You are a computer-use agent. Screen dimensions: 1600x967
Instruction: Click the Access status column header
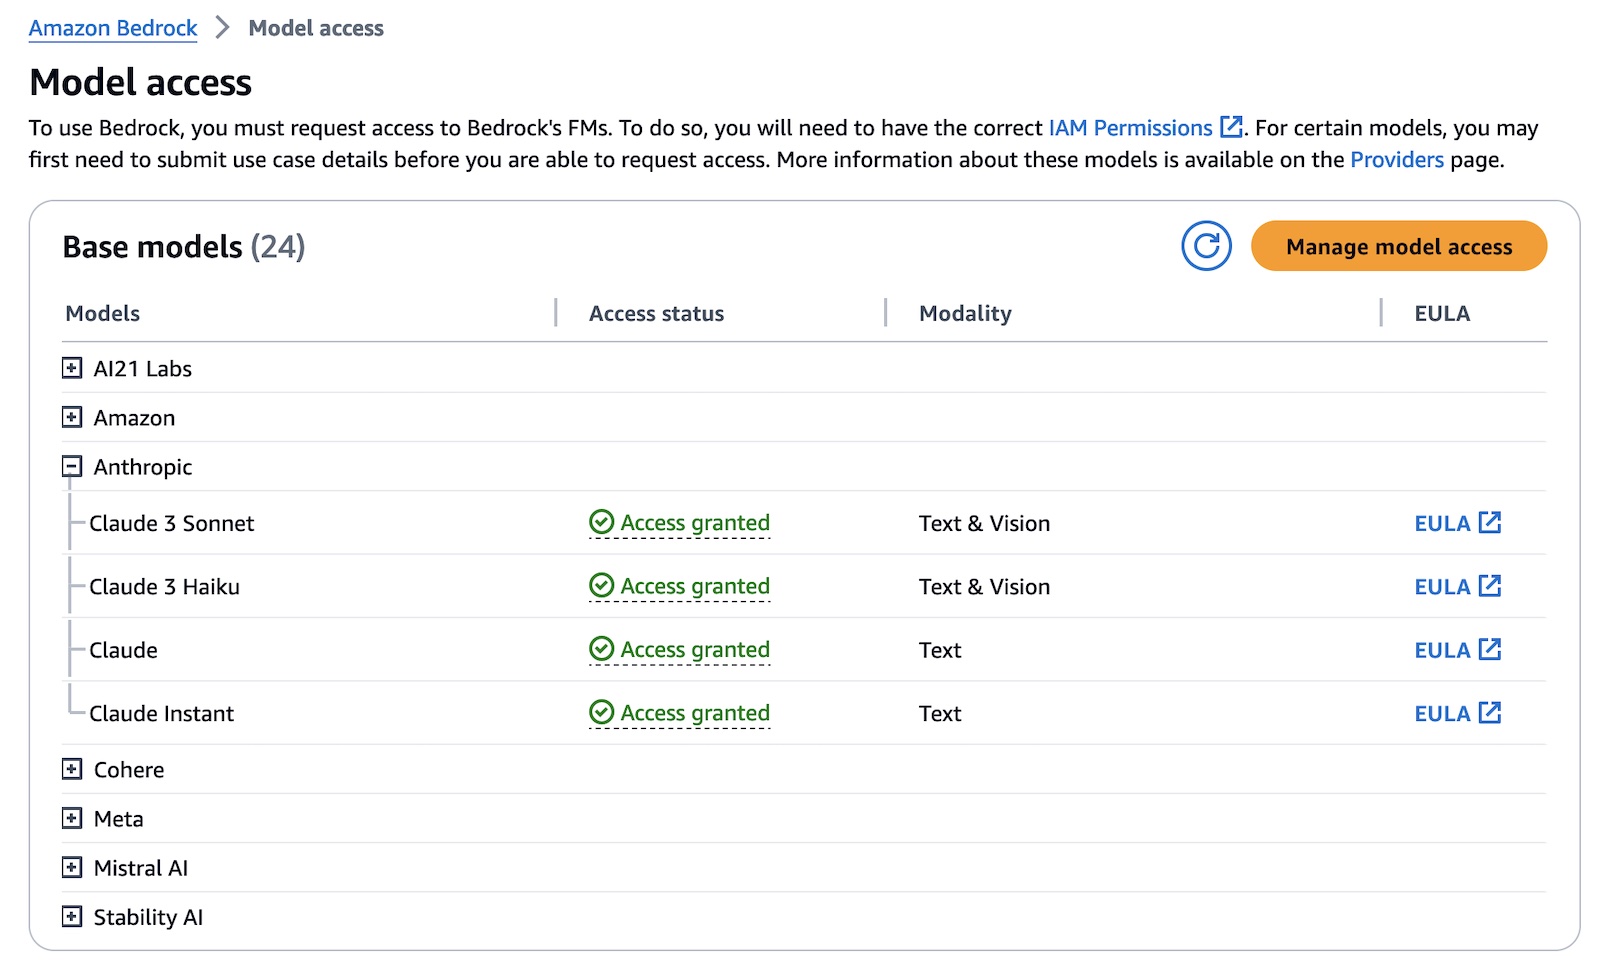coord(656,313)
